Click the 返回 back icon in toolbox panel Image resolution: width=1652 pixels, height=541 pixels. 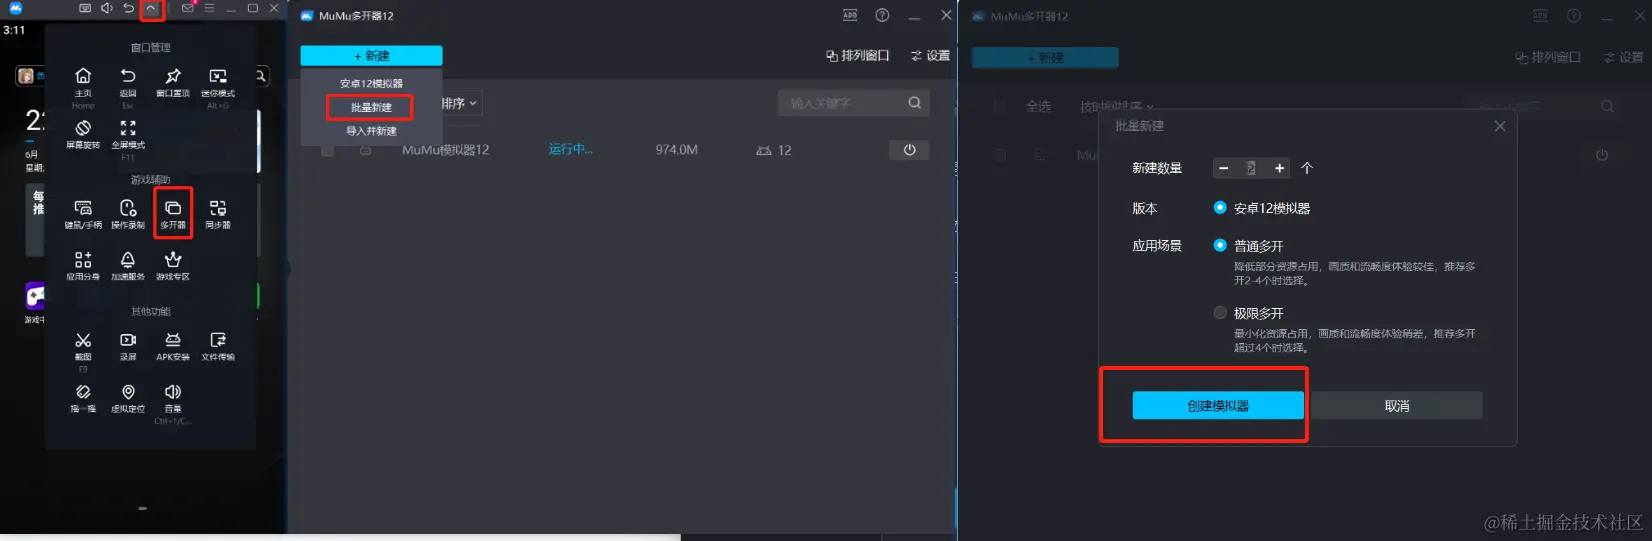click(x=128, y=76)
